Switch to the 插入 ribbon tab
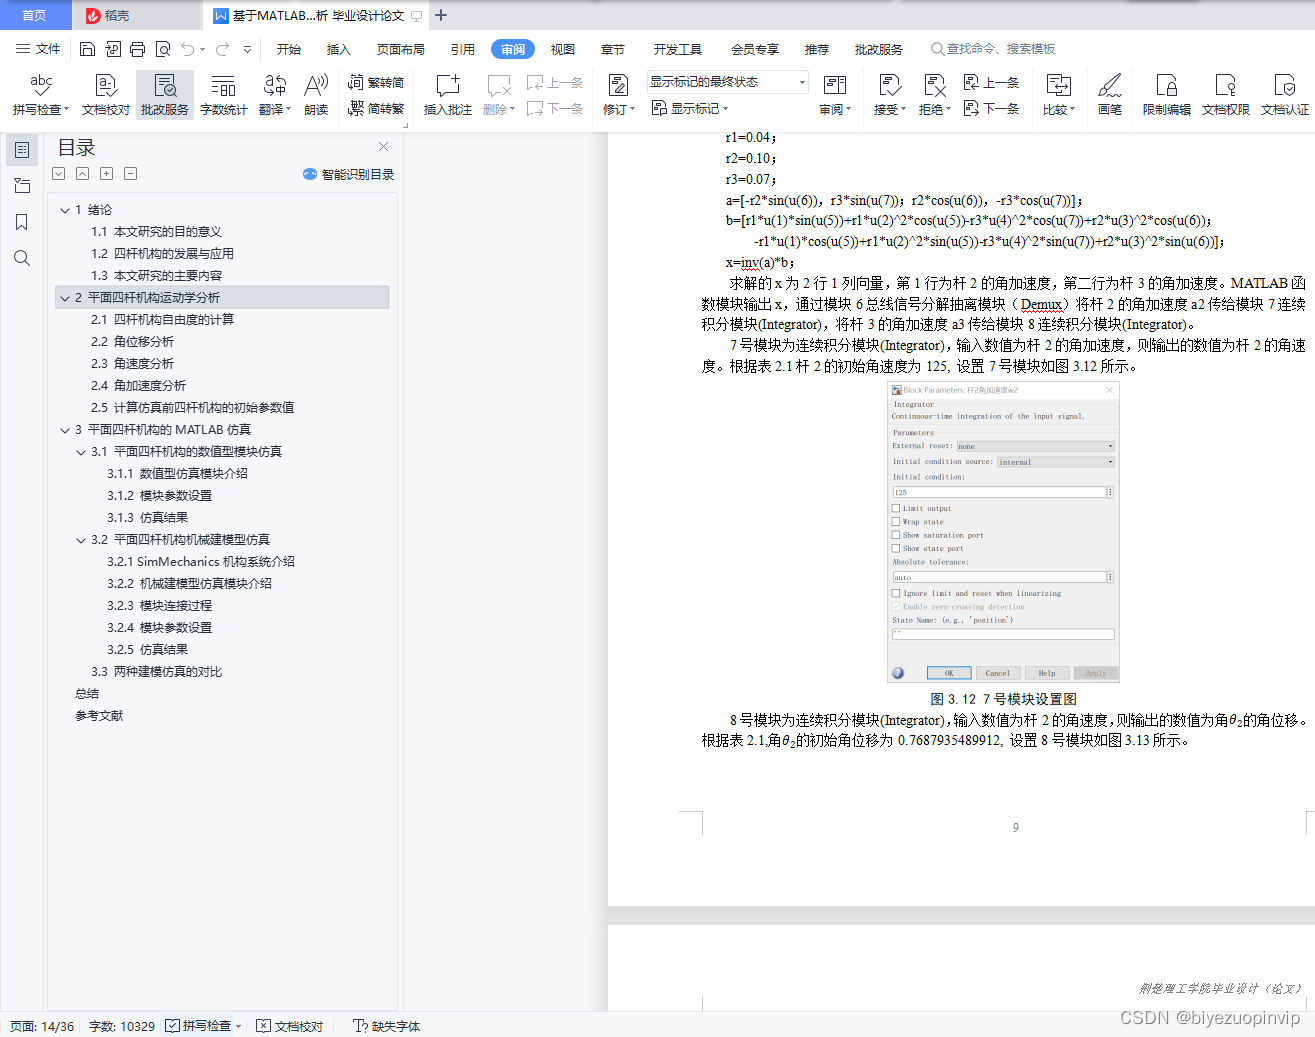The width and height of the screenshot is (1315, 1037). (x=339, y=49)
